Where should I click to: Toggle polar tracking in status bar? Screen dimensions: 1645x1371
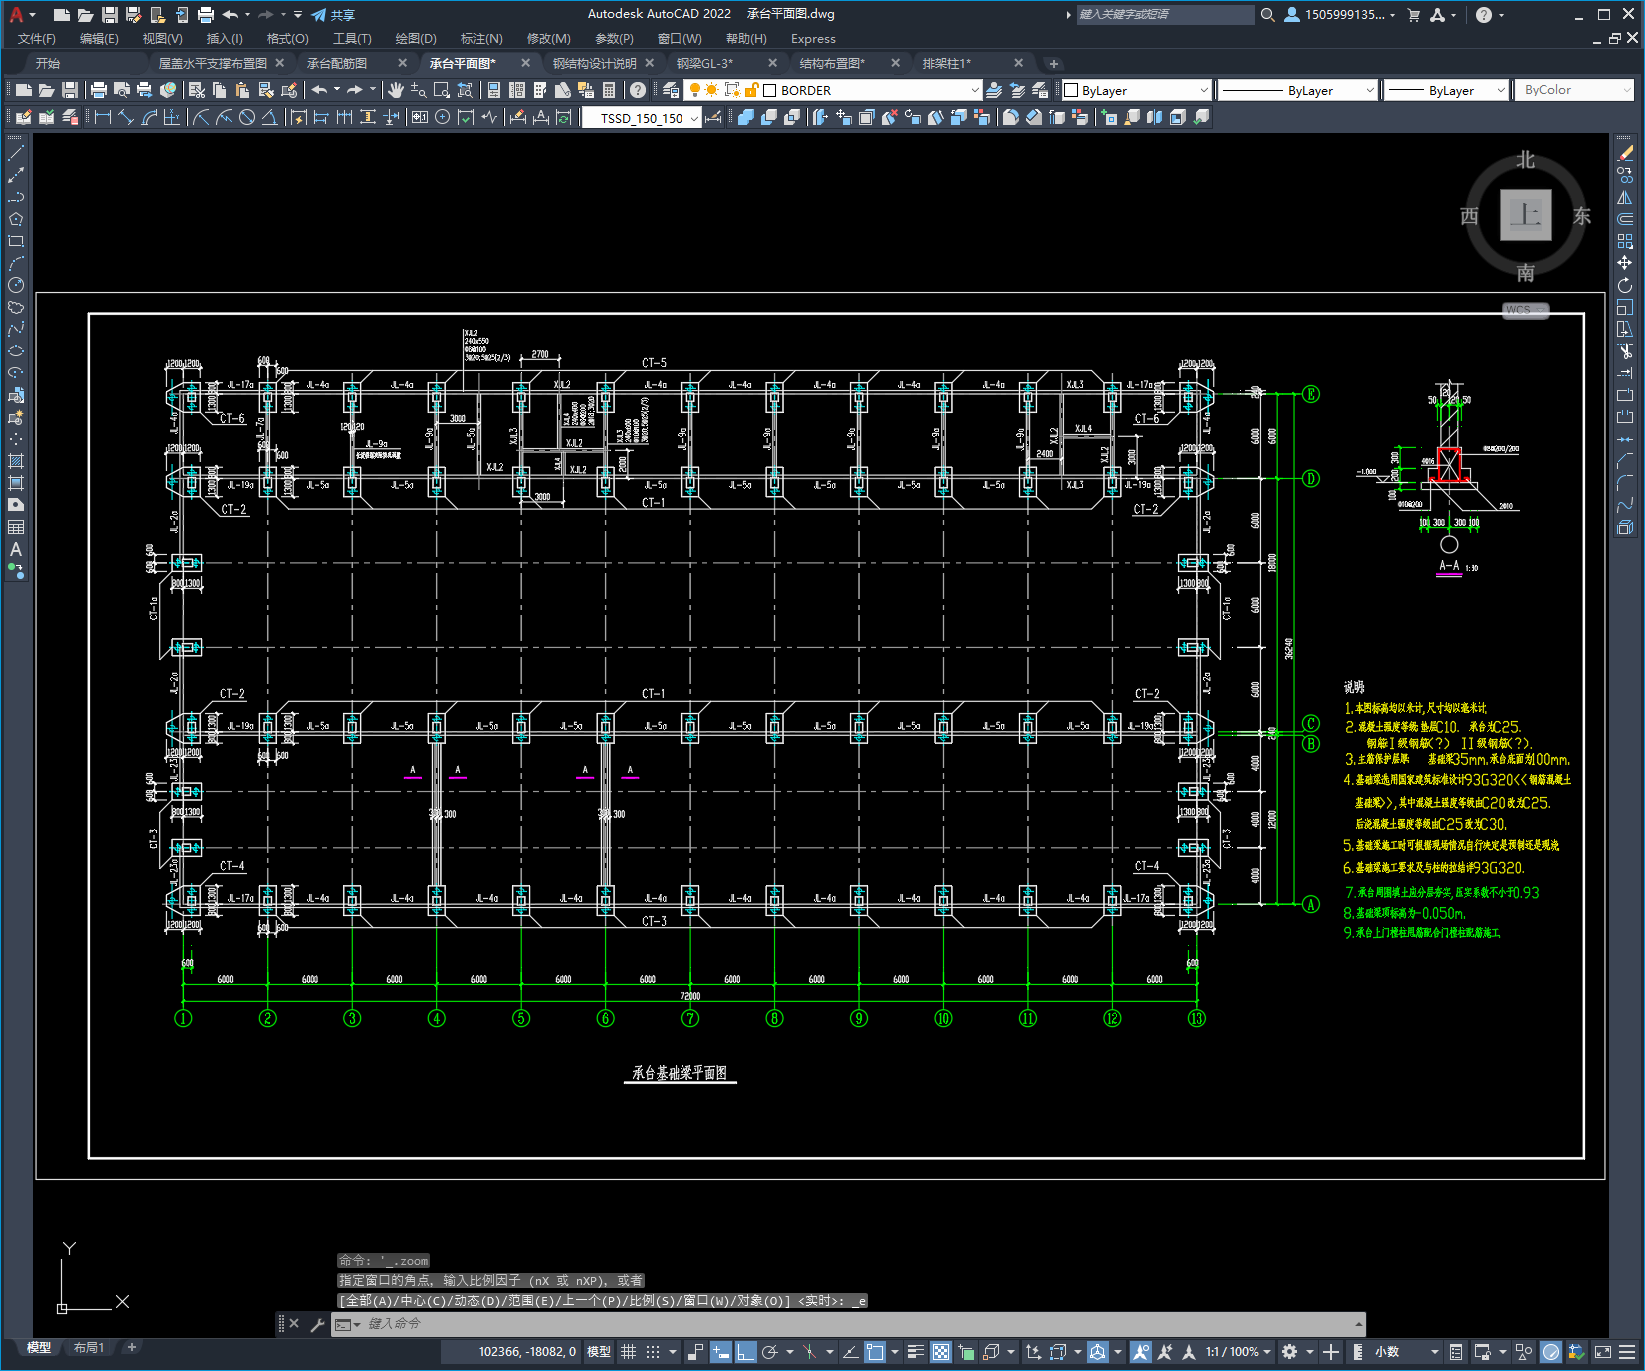(770, 1352)
